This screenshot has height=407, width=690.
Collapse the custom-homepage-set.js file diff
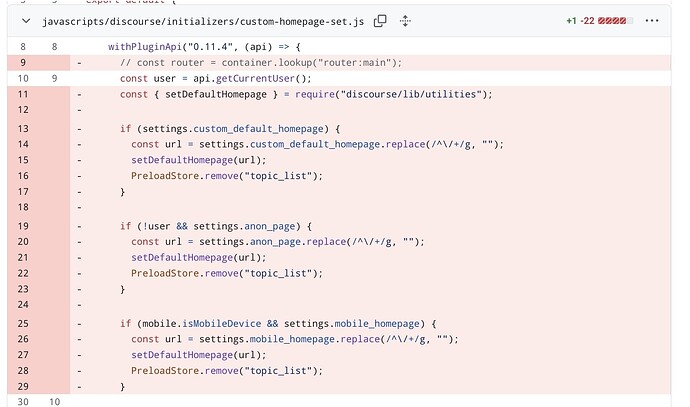coord(26,21)
